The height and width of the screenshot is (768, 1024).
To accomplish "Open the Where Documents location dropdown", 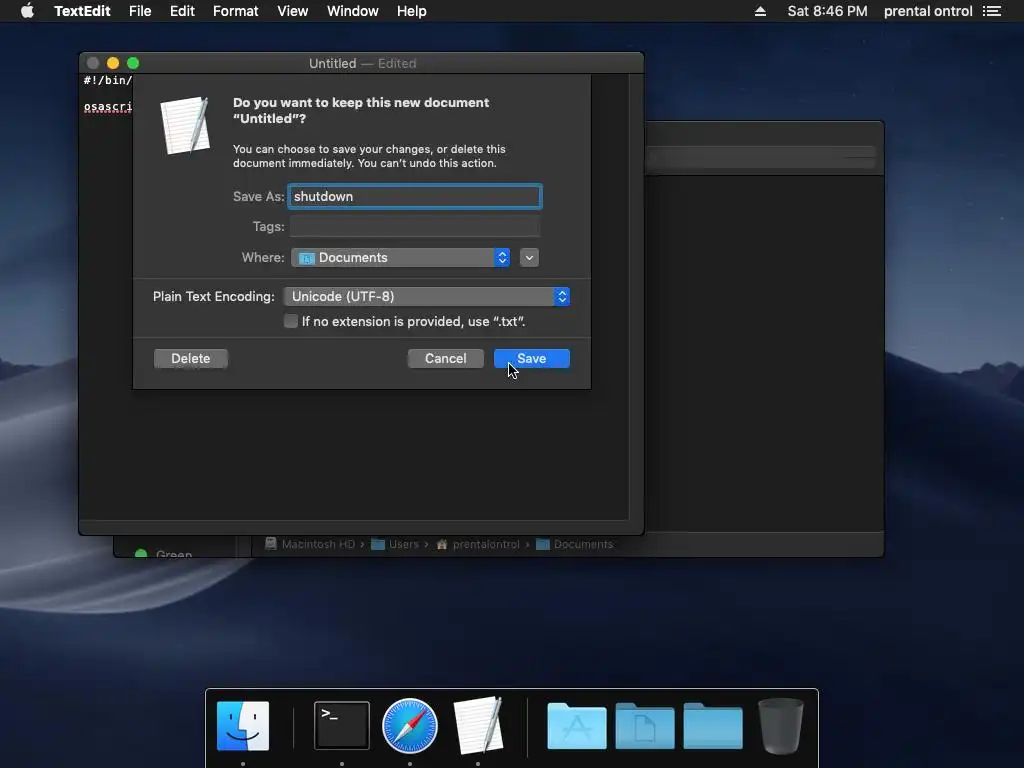I will coord(400,257).
